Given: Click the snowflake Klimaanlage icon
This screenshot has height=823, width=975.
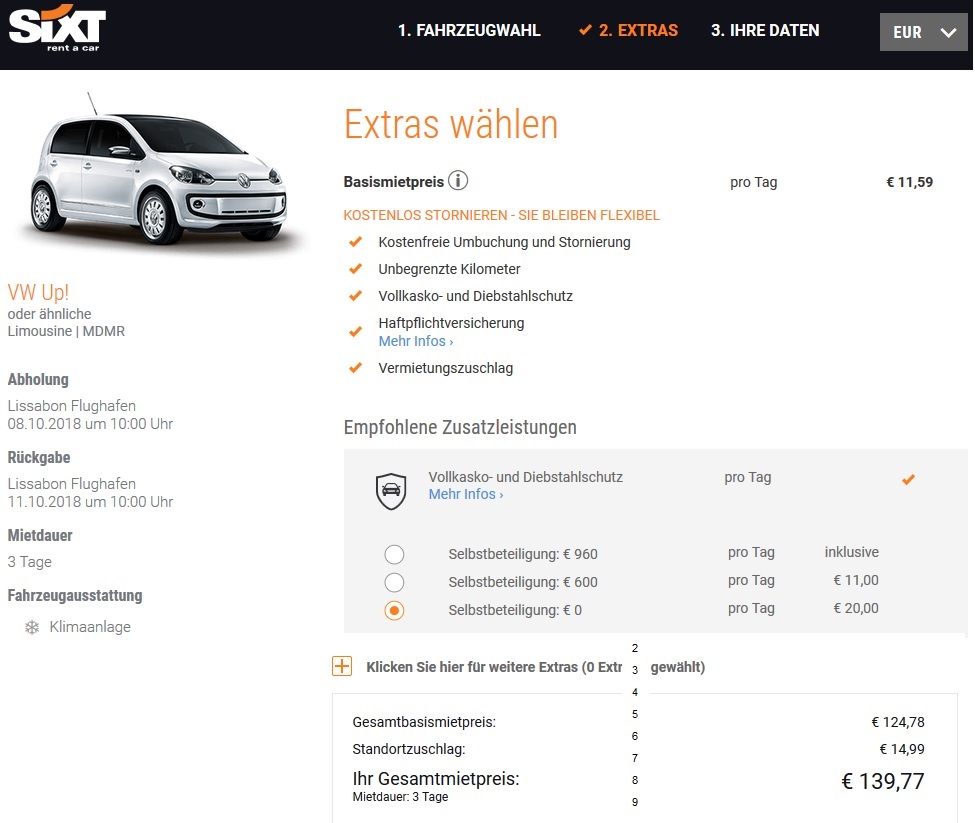Looking at the screenshot, I should click(x=30, y=627).
